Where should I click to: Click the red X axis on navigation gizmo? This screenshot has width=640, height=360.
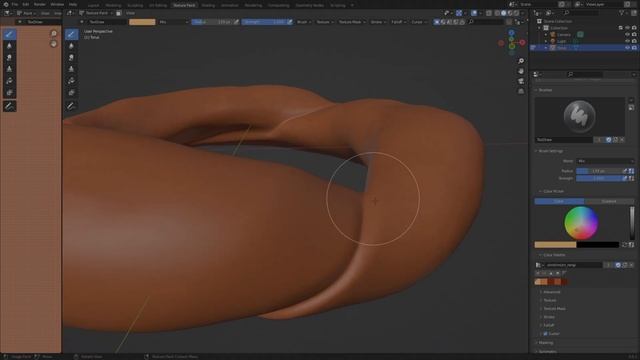pos(522,42)
